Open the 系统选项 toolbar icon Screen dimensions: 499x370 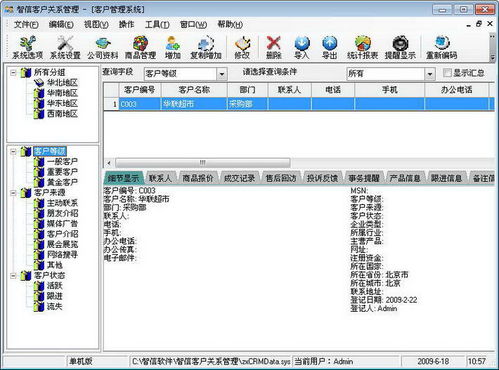point(27,48)
